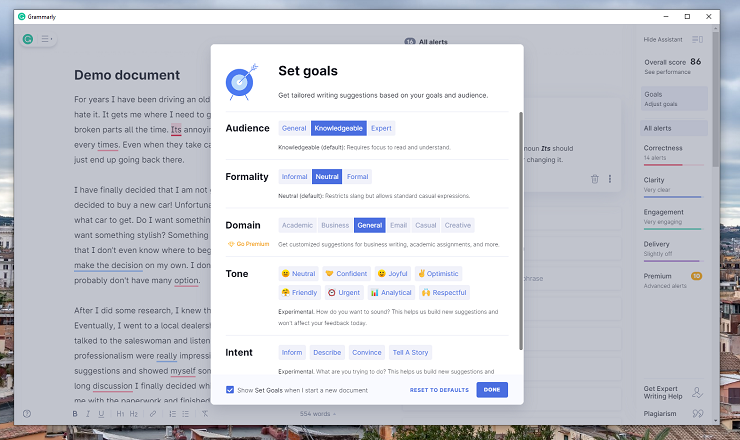Toggle the Neutral tone chip
740x440 pixels.
298,273
